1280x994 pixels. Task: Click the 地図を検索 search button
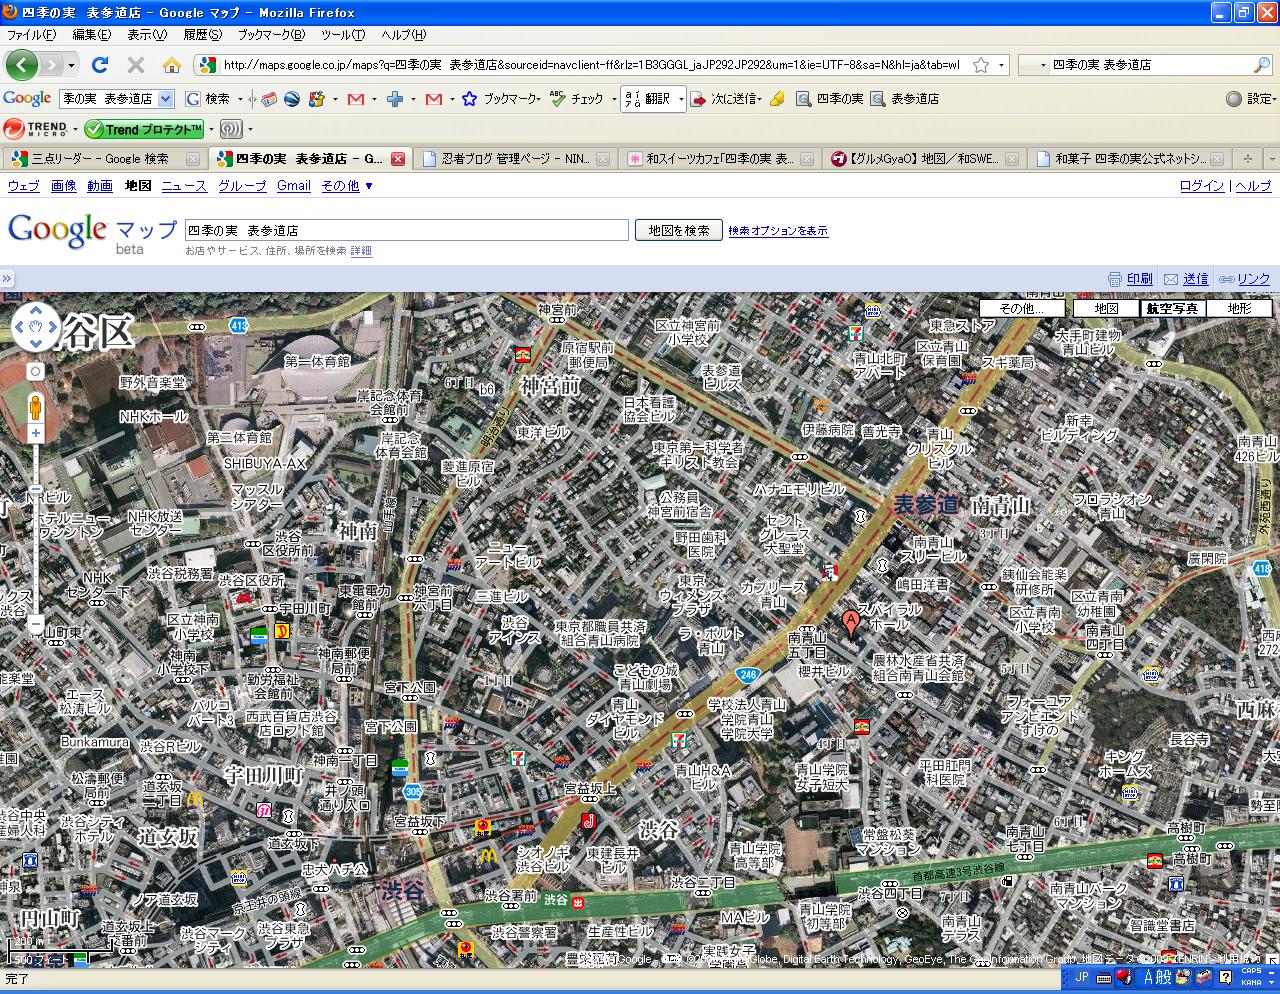point(679,230)
